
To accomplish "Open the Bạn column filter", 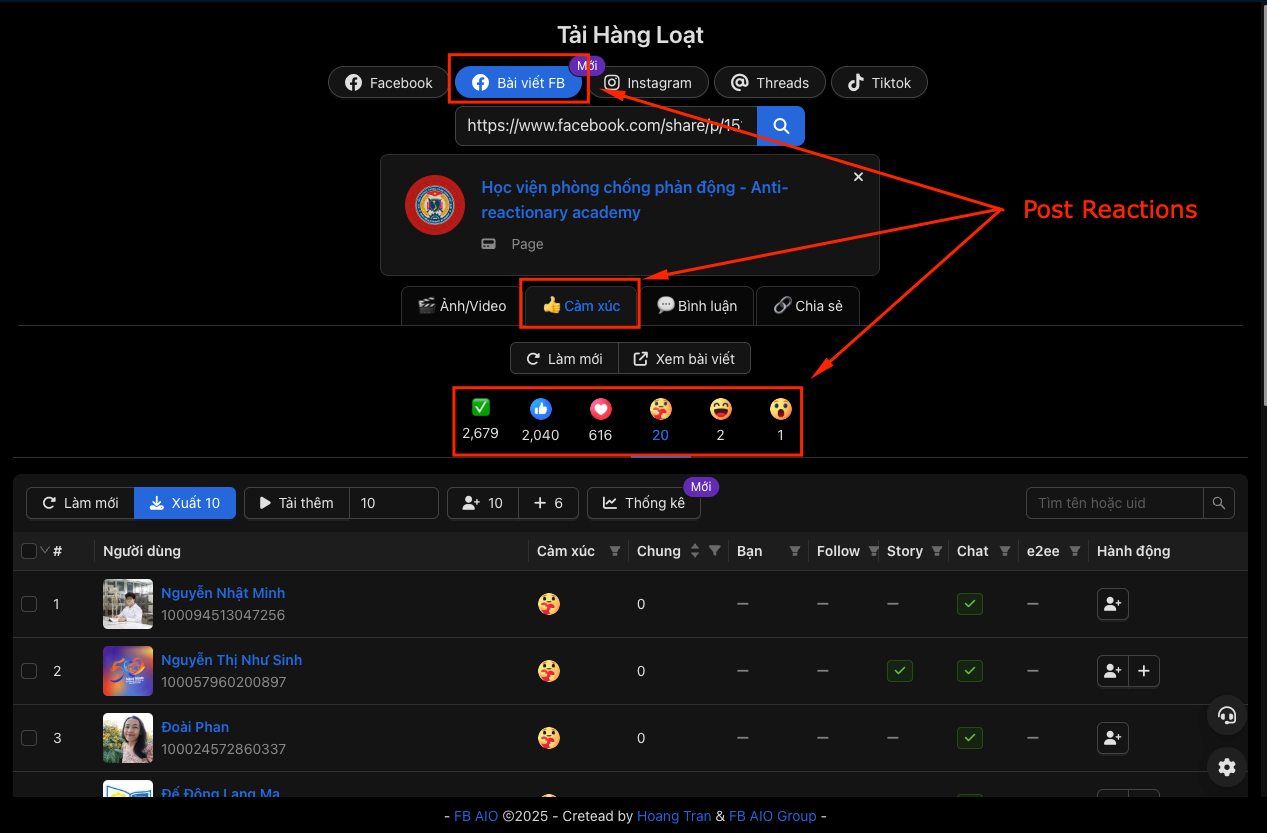I will pyautogui.click(x=795, y=551).
